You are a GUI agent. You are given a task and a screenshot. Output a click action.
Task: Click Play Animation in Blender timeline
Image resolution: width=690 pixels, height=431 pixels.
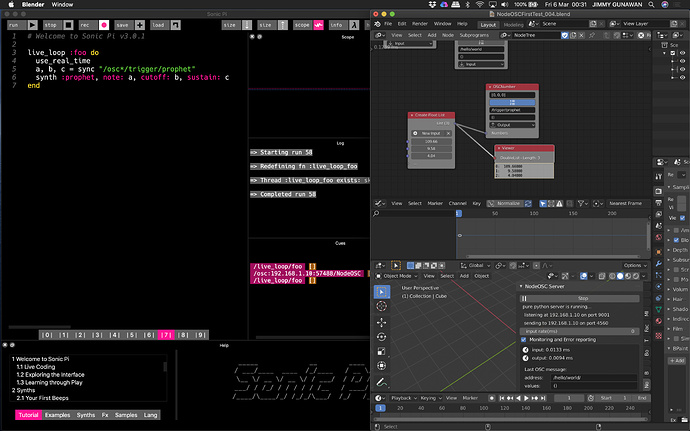tap(526, 398)
